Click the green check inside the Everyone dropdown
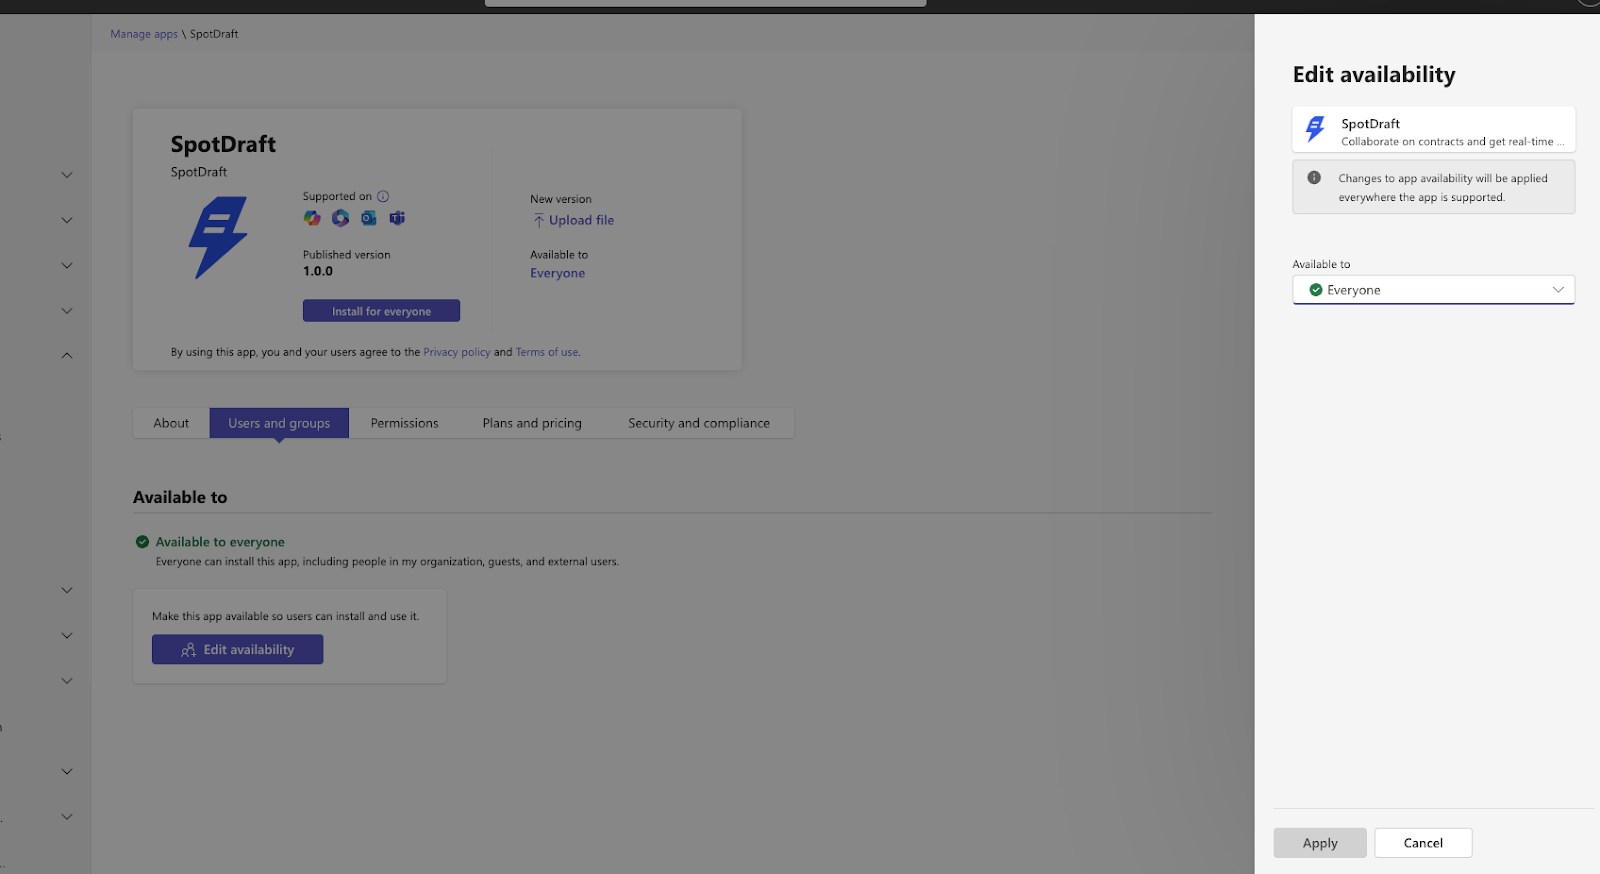 point(1316,290)
